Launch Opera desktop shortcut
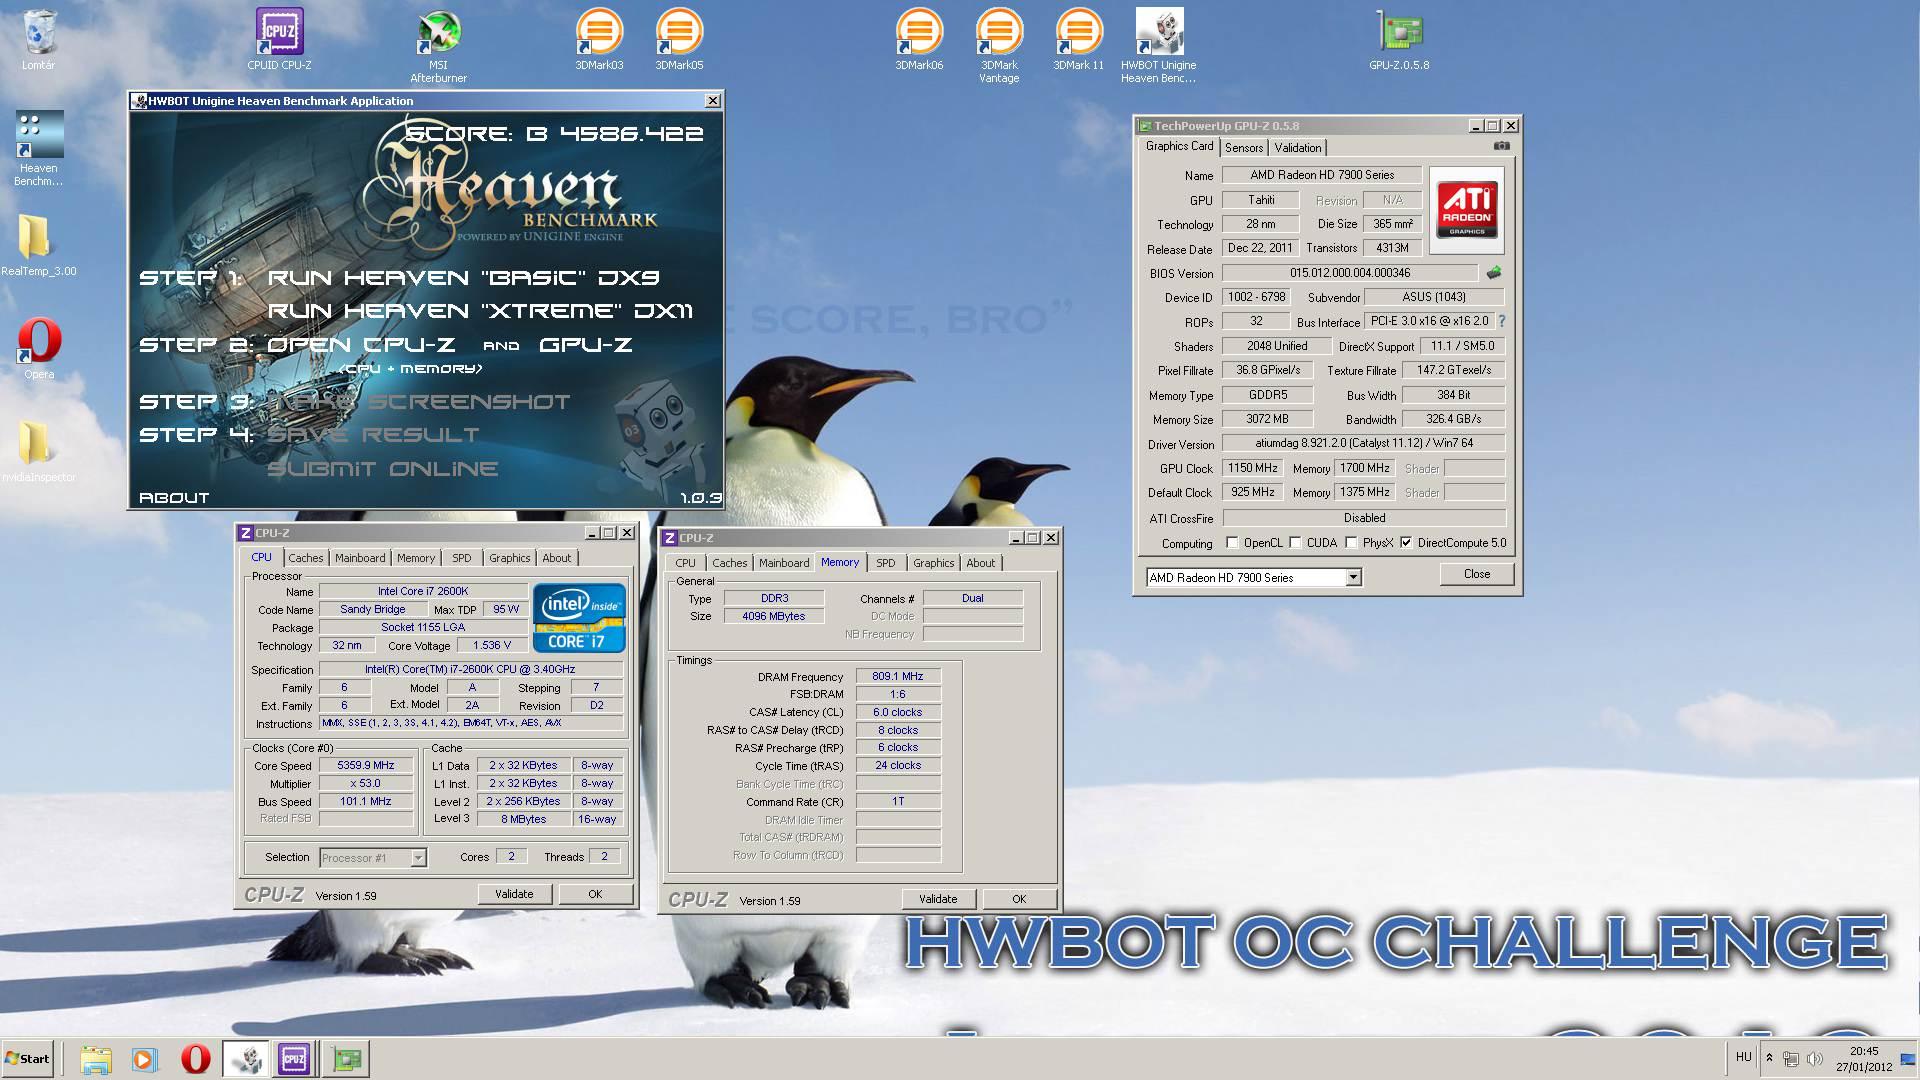 [x=39, y=348]
